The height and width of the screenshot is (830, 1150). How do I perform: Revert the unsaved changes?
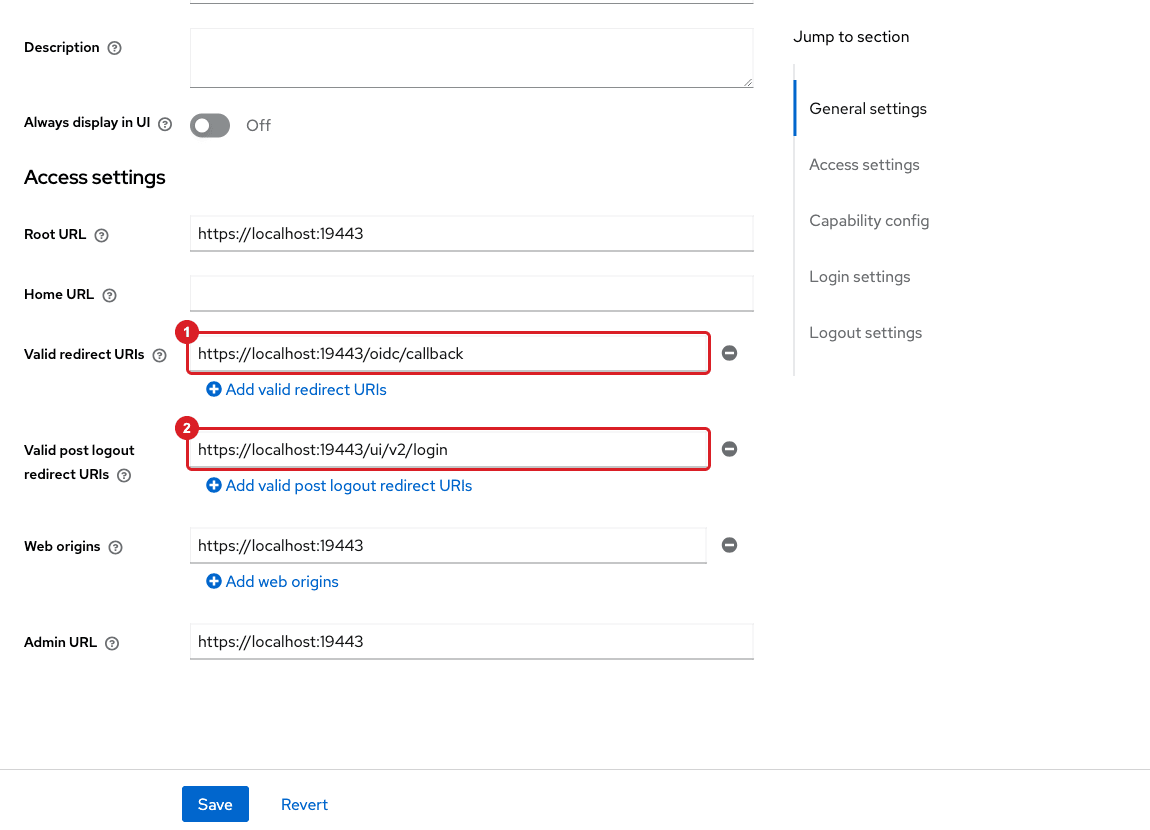coord(304,804)
